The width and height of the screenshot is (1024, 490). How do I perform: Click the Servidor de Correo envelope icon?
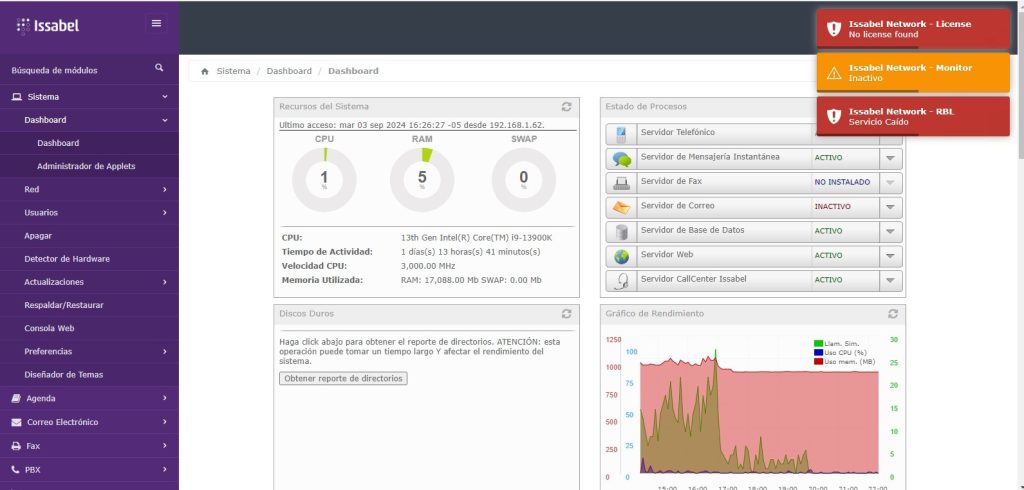[621, 206]
